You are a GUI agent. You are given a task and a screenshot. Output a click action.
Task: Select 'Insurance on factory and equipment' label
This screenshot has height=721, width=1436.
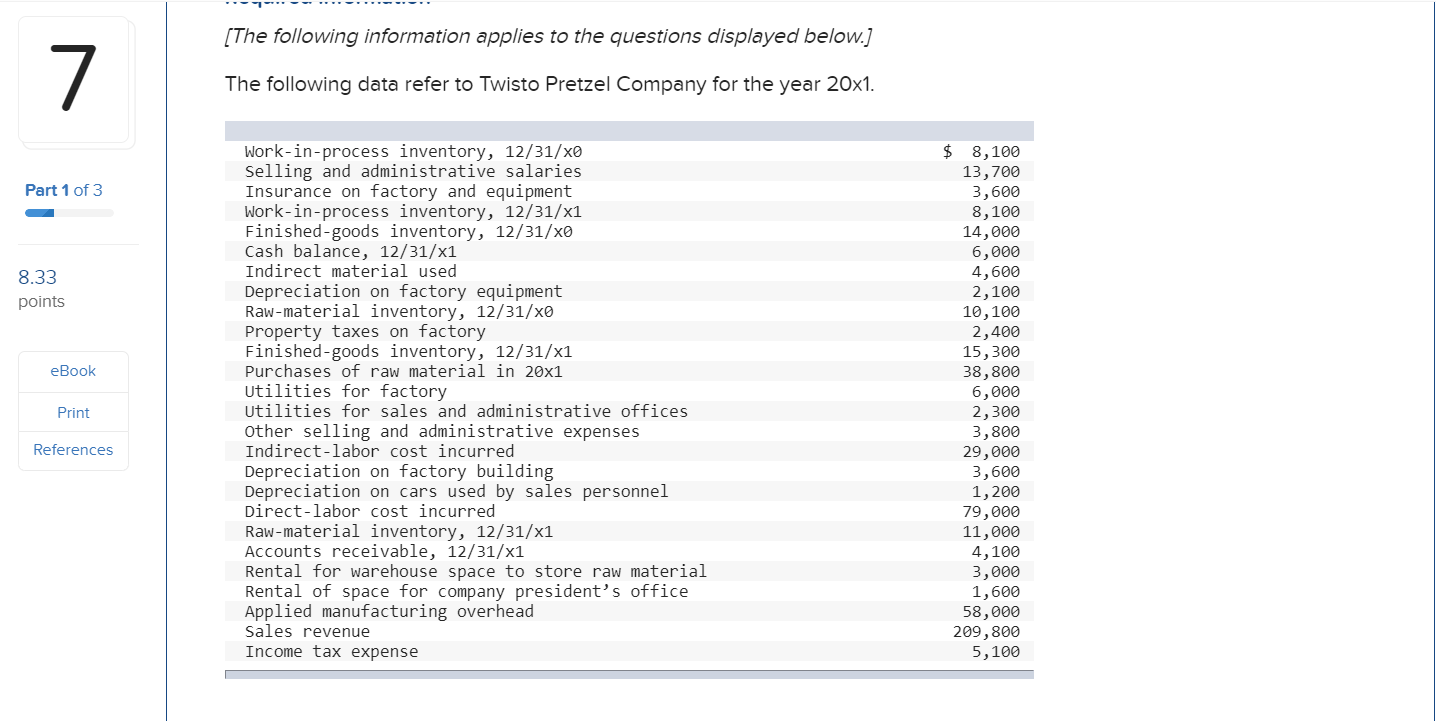pyautogui.click(x=408, y=191)
